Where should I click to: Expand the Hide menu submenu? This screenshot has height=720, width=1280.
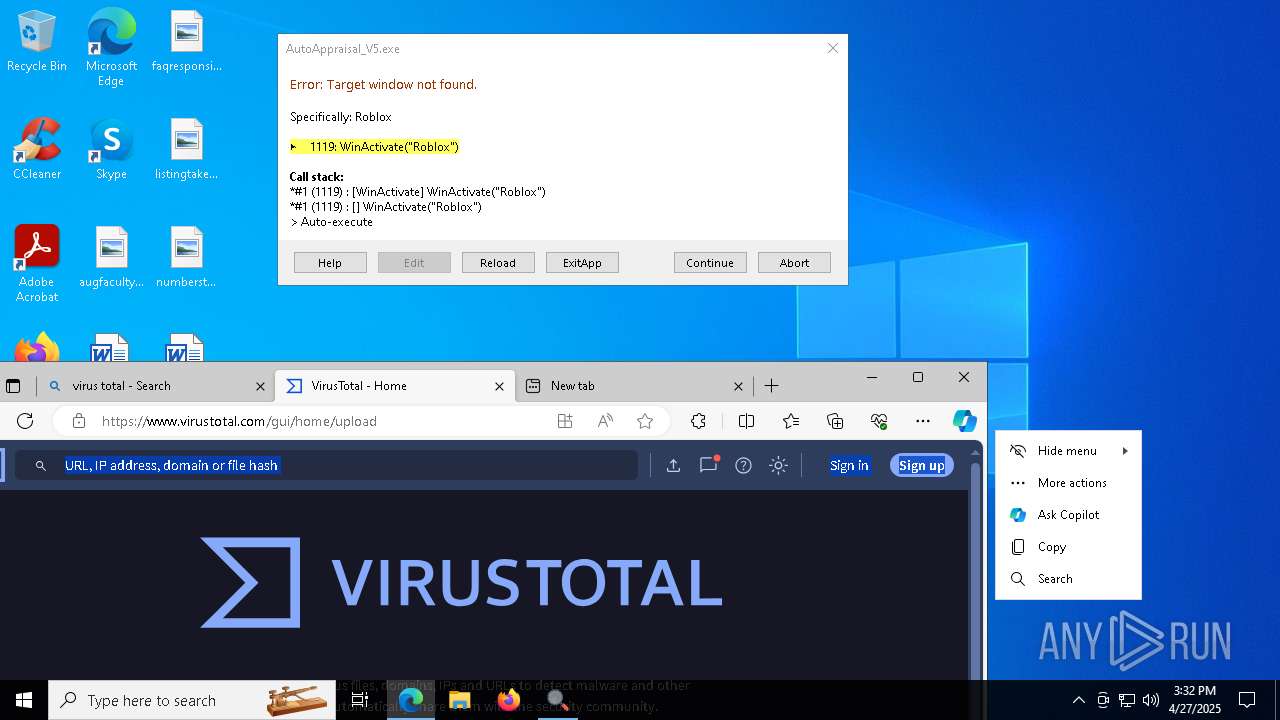[1069, 451]
